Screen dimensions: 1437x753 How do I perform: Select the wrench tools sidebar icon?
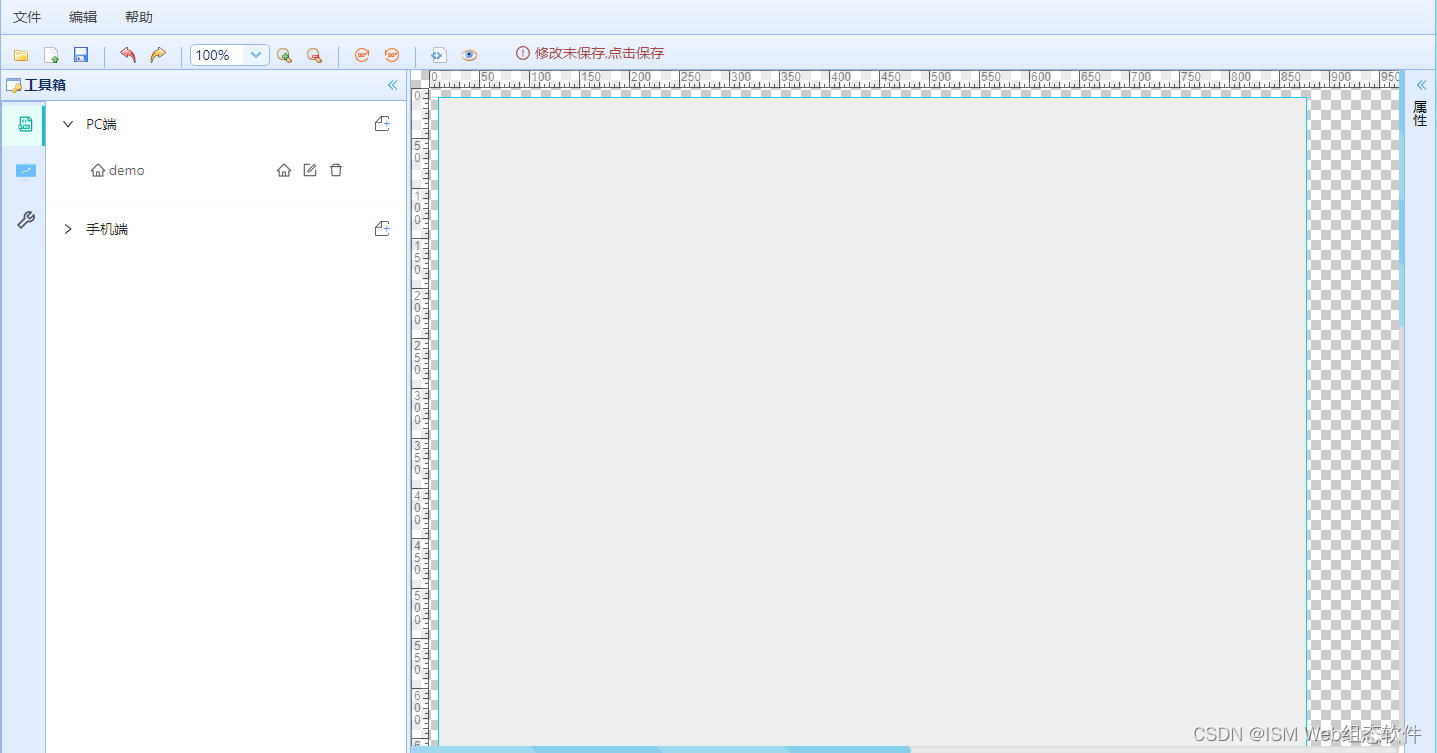pyautogui.click(x=25, y=220)
